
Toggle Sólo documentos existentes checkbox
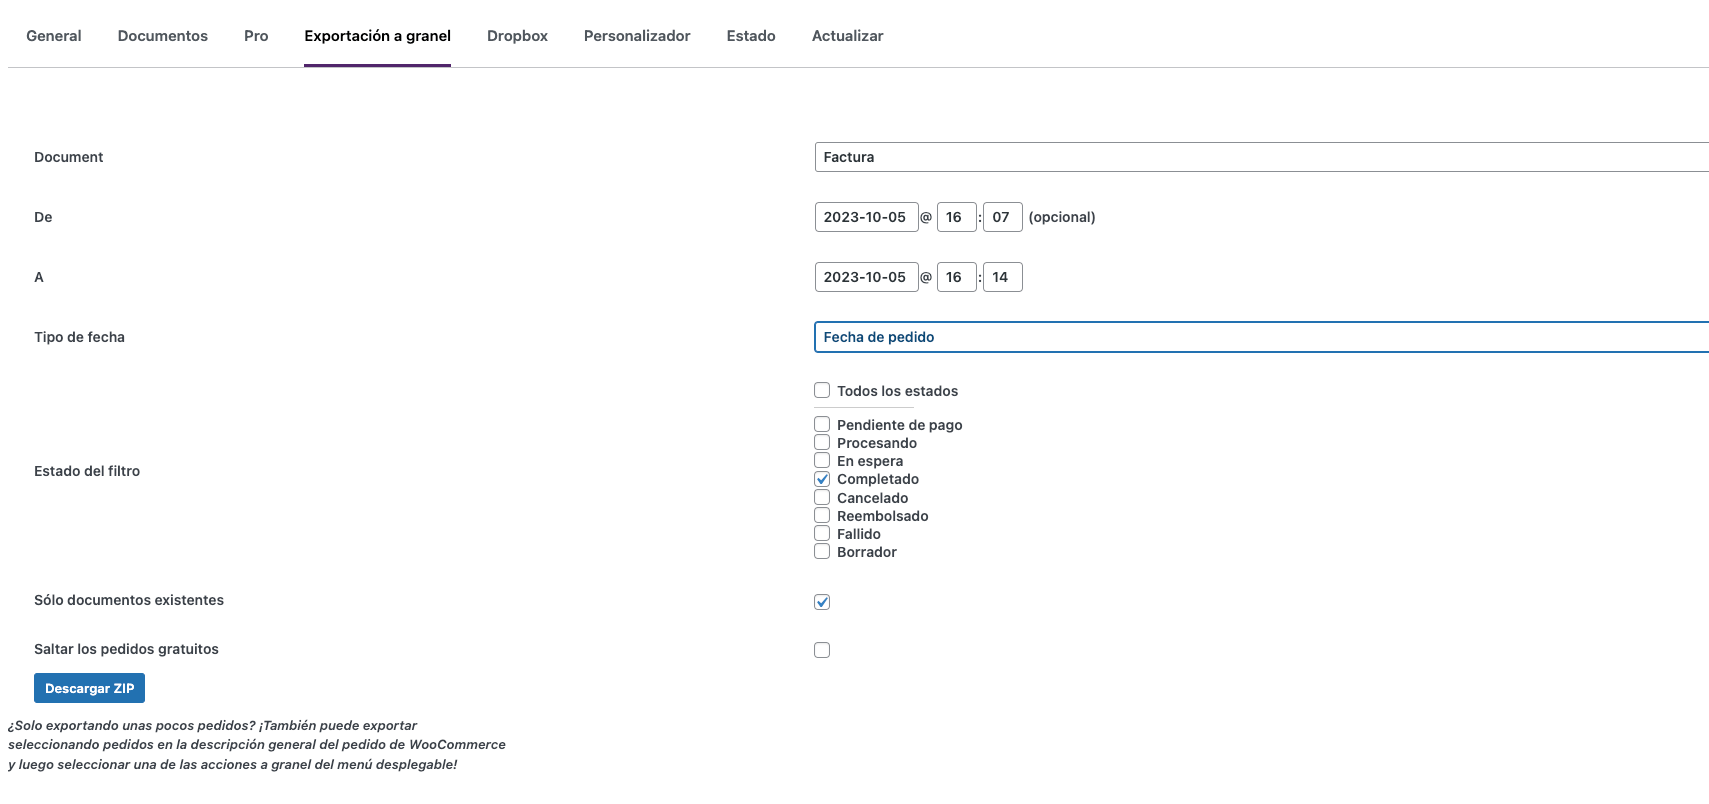coord(822,602)
